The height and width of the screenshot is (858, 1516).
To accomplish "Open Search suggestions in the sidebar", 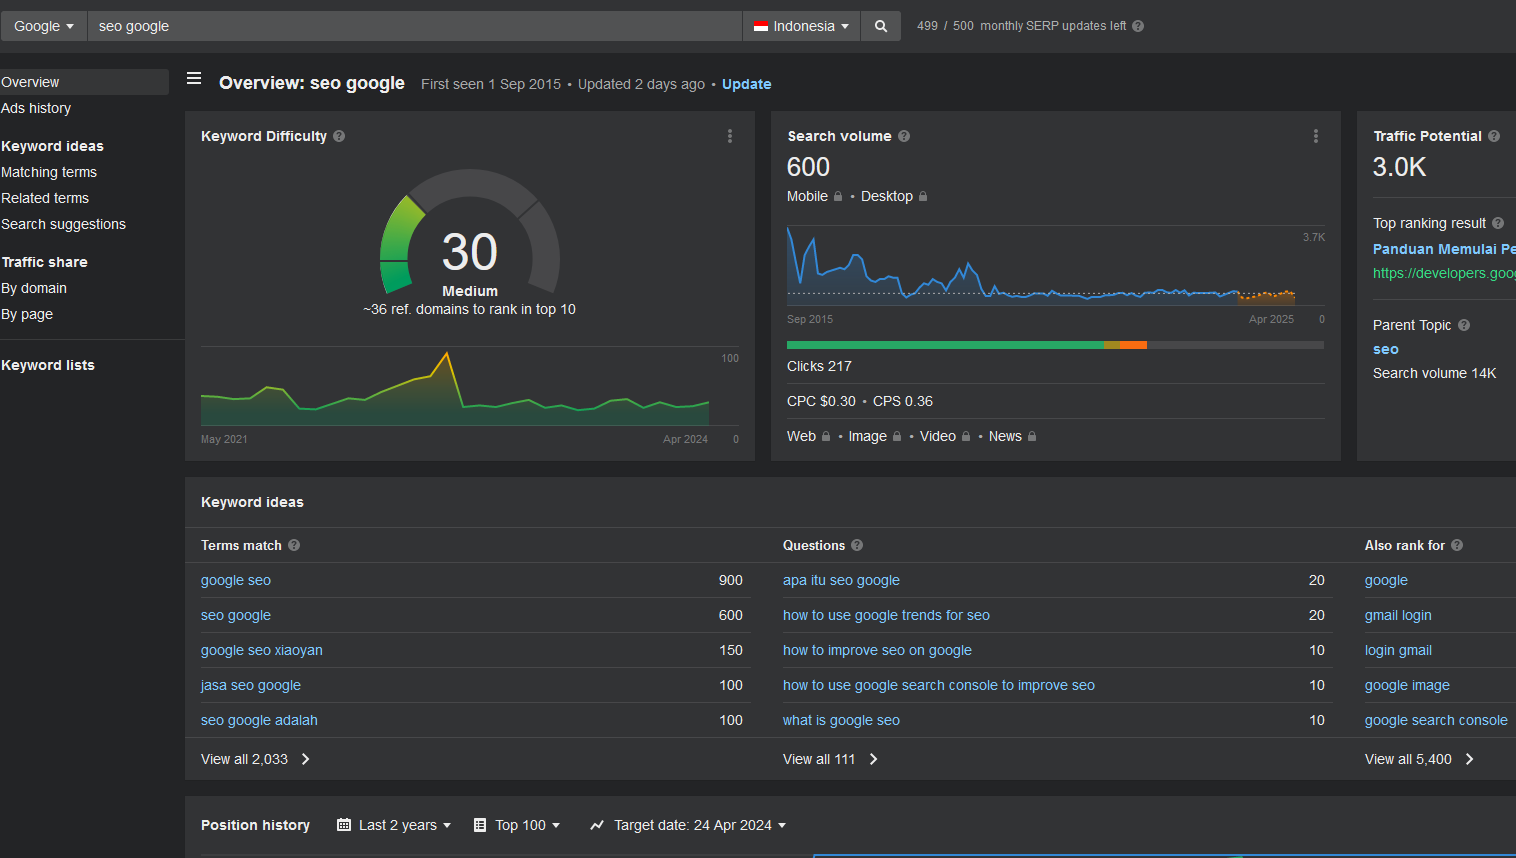I will click(x=63, y=224).
